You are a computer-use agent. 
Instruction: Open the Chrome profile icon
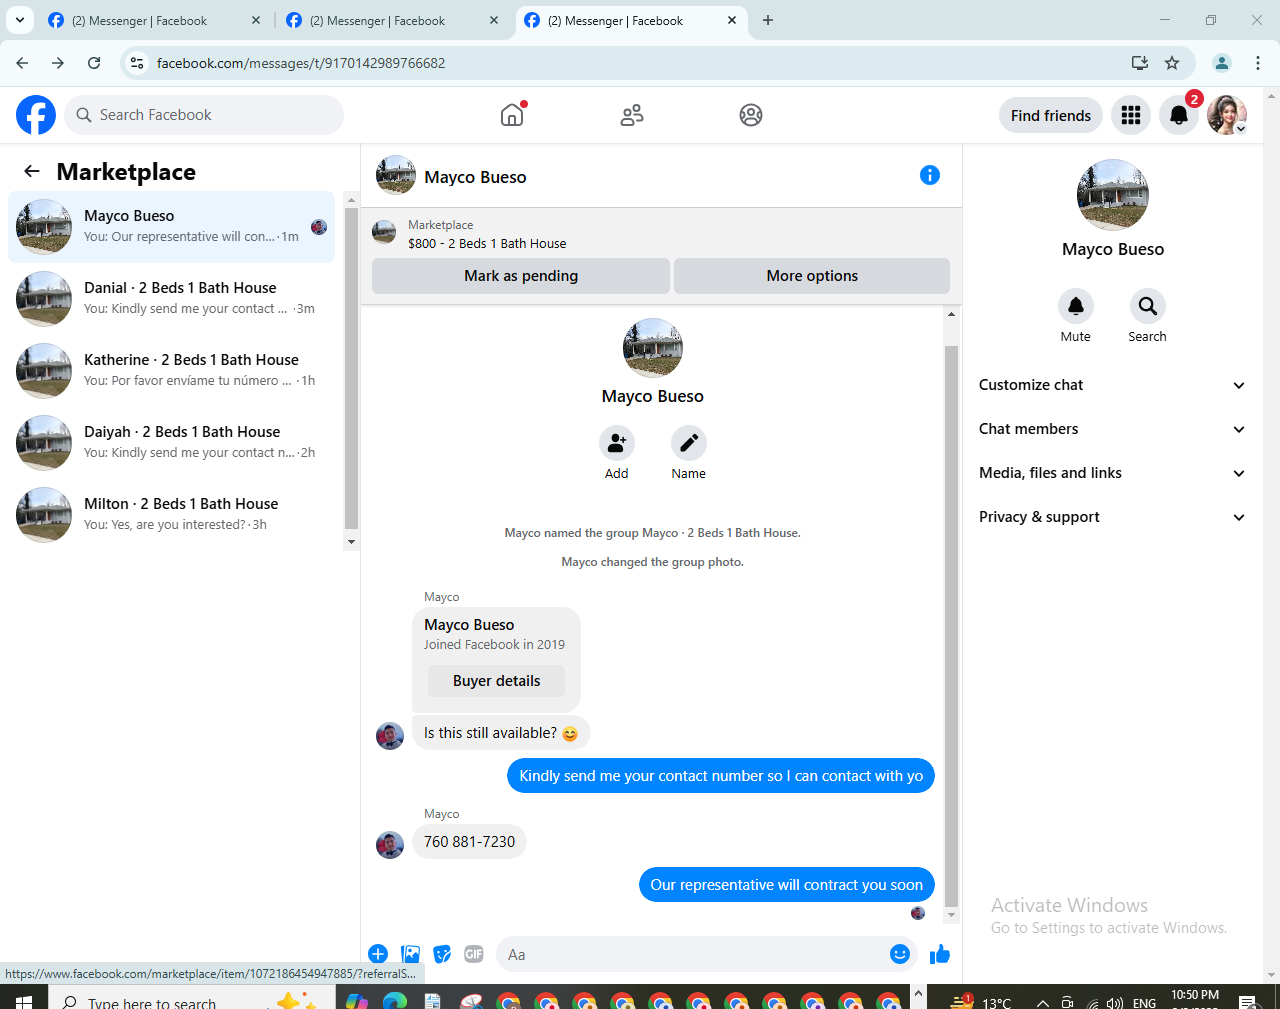[x=1222, y=63]
